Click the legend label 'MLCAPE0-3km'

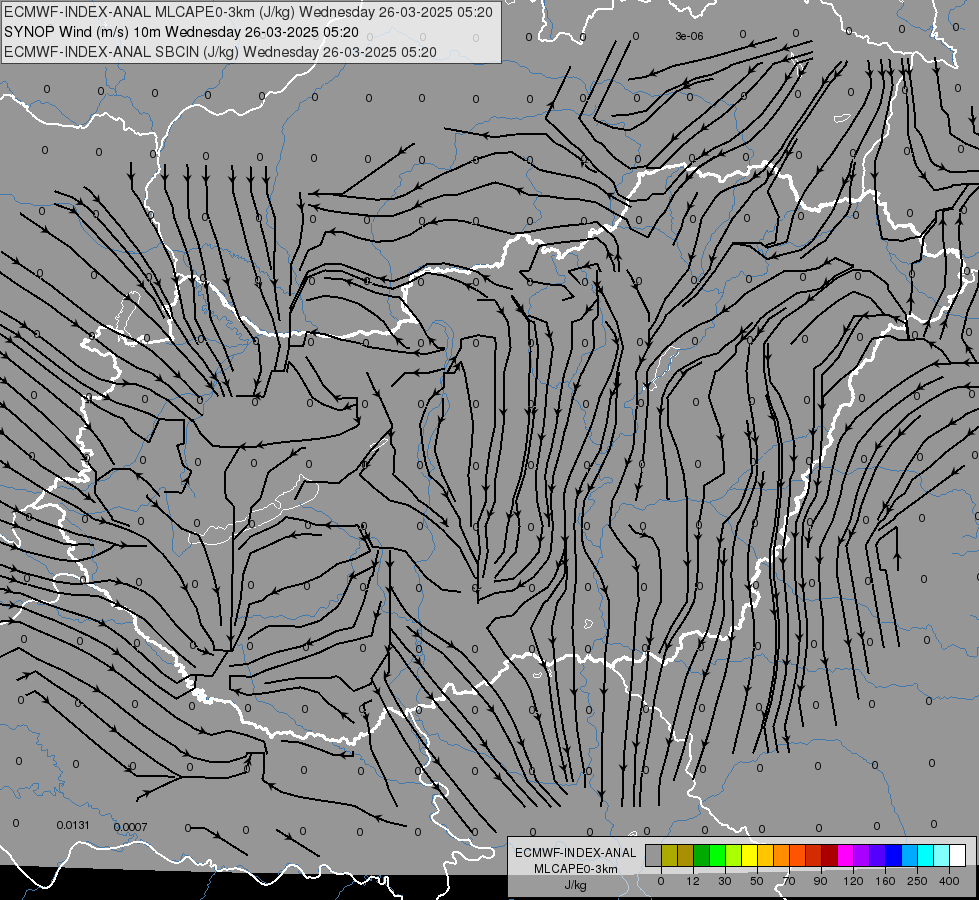tap(576, 869)
